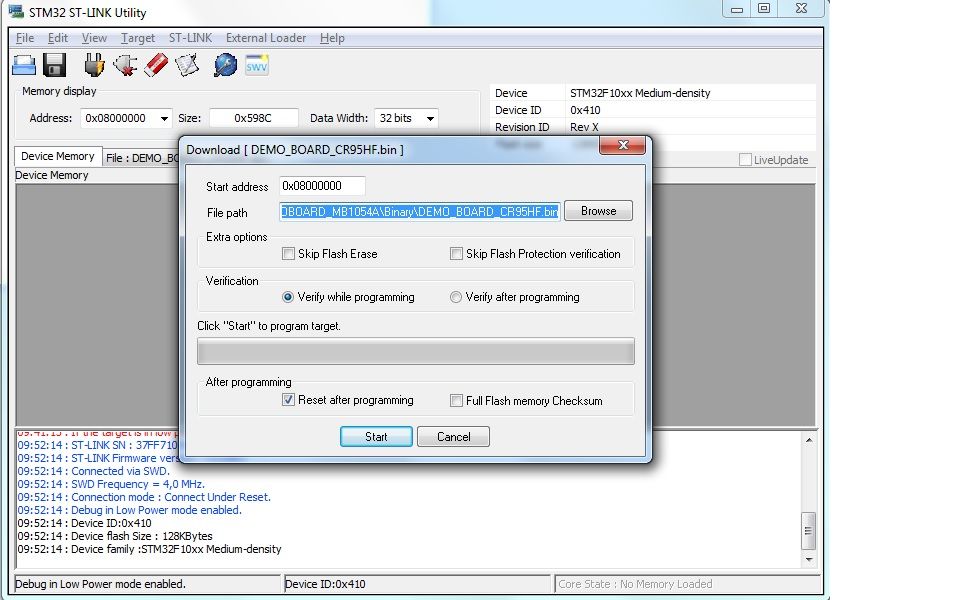Open the External Loader menu
Viewport: 968px width, 600px height.
[265, 38]
